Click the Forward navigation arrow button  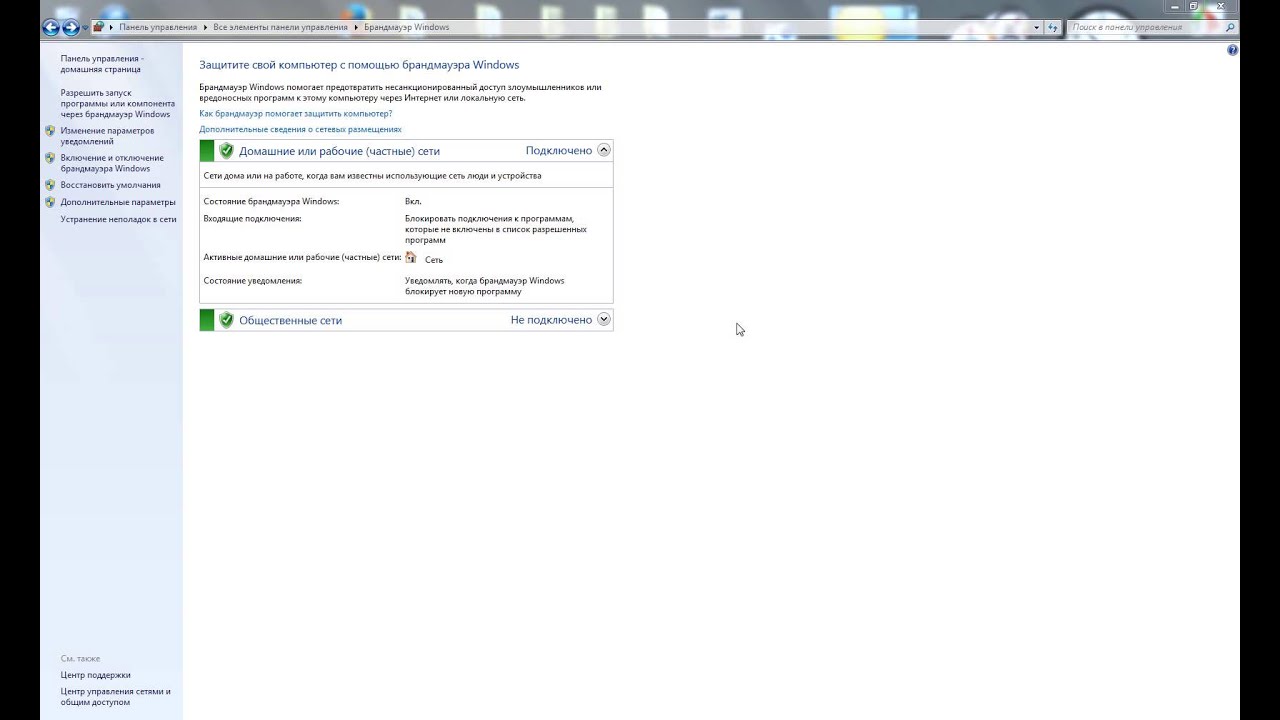click(x=71, y=28)
